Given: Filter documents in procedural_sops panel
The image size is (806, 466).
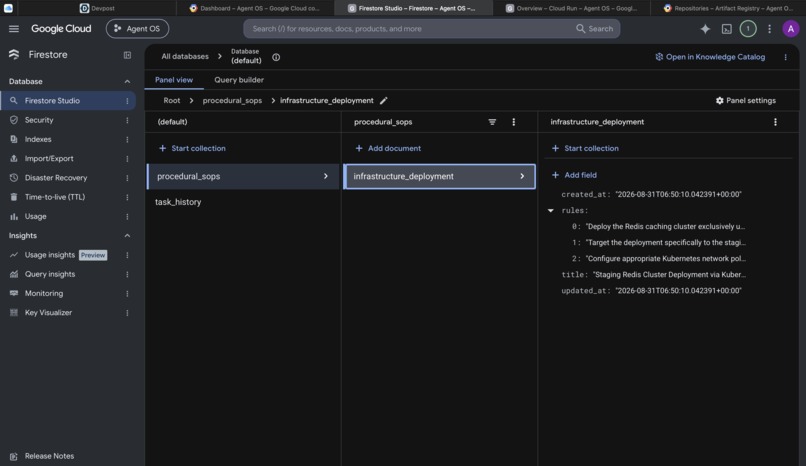Looking at the screenshot, I should [492, 122].
